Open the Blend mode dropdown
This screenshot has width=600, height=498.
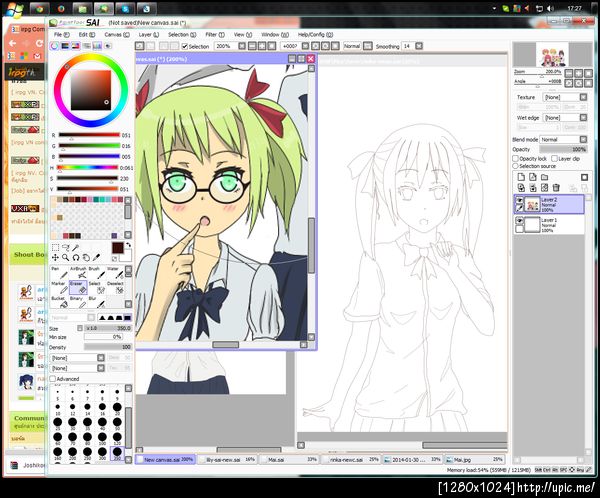(x=583, y=139)
